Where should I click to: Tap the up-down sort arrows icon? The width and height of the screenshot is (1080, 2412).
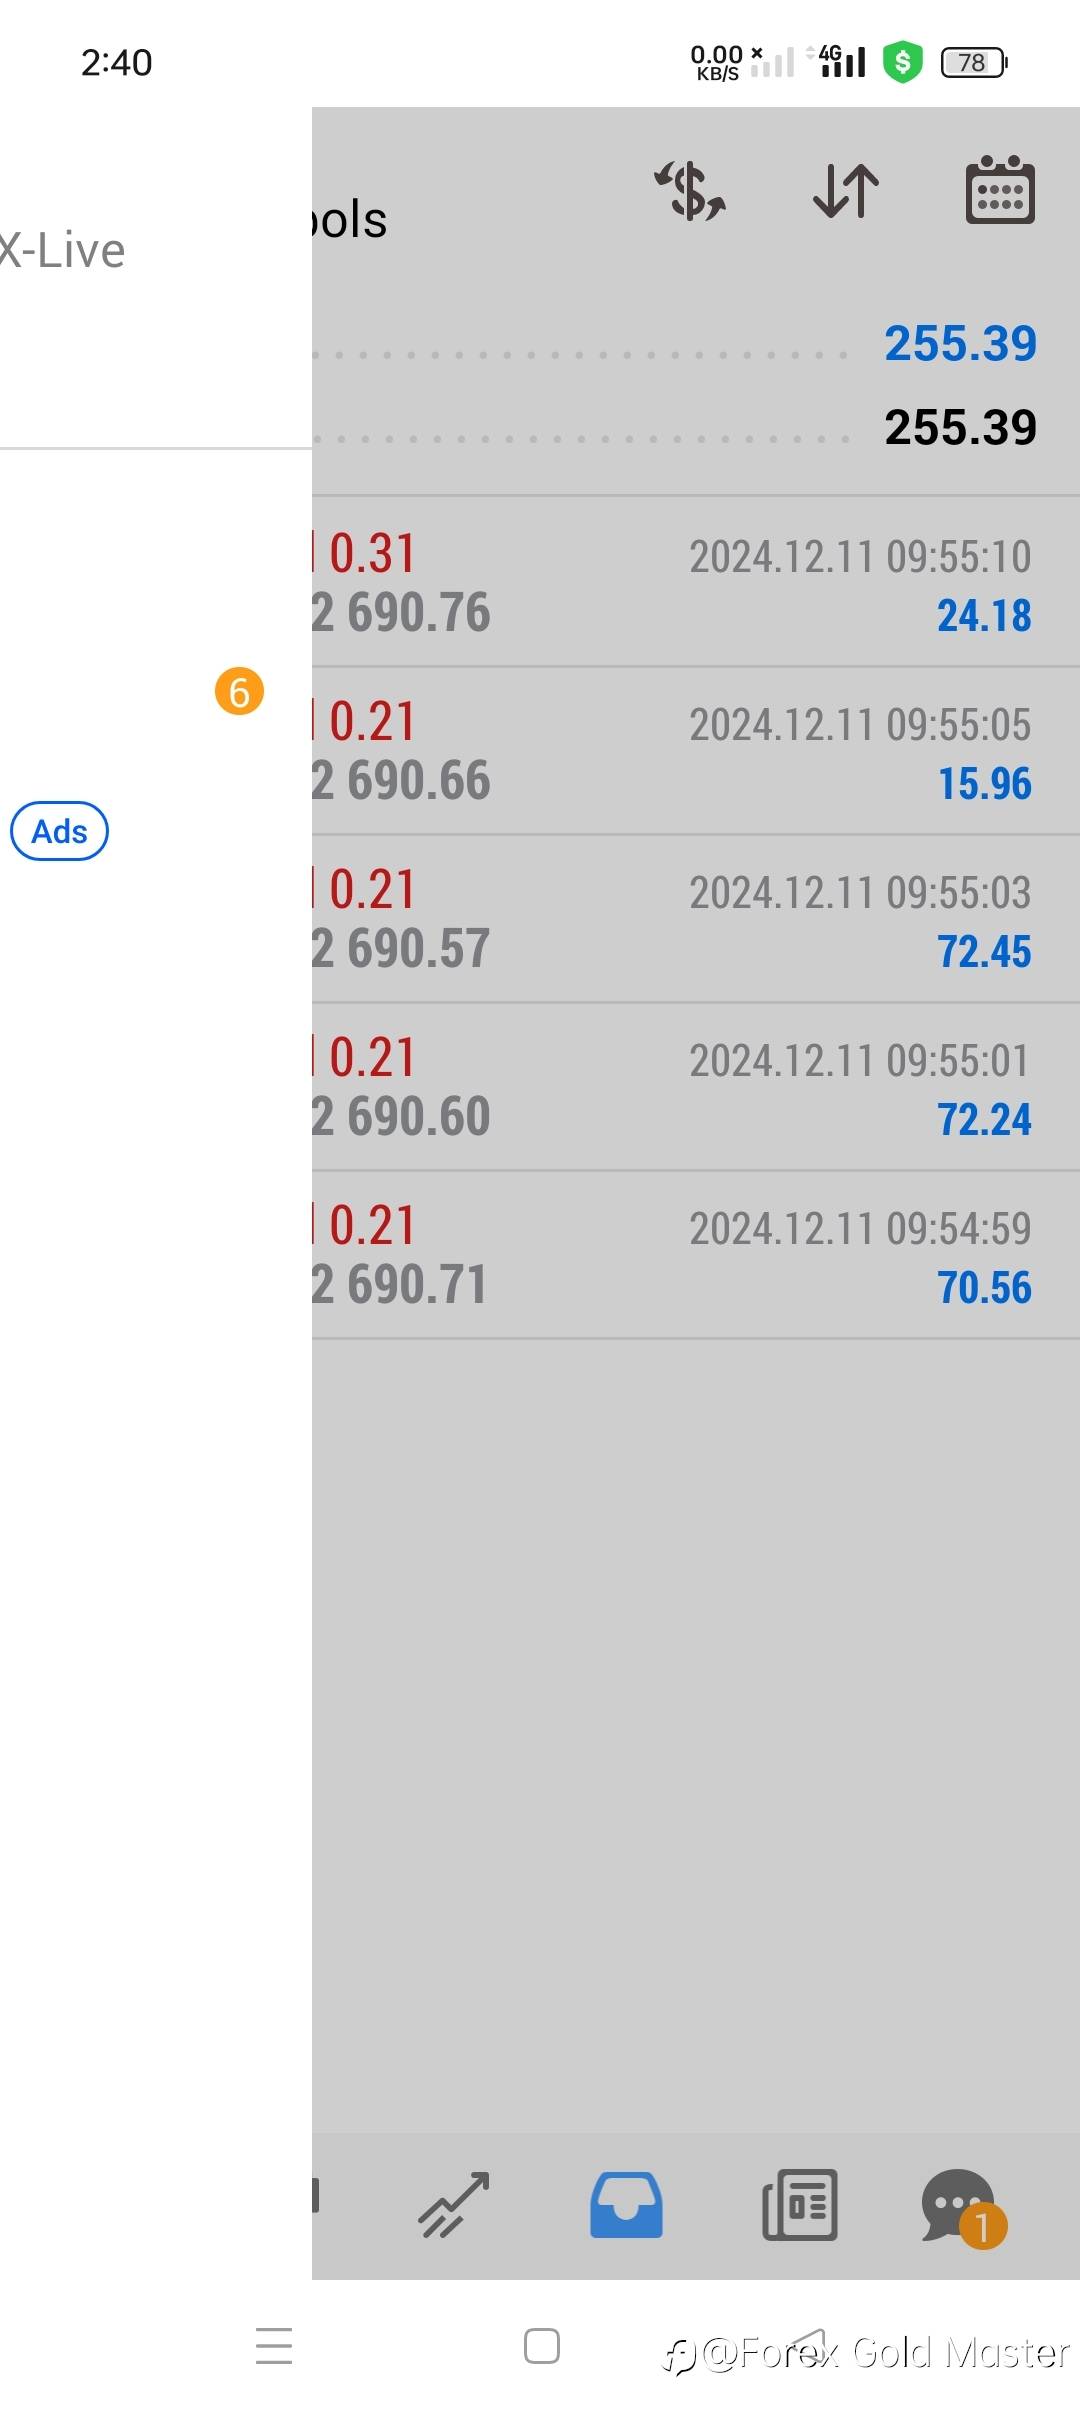[x=846, y=190]
